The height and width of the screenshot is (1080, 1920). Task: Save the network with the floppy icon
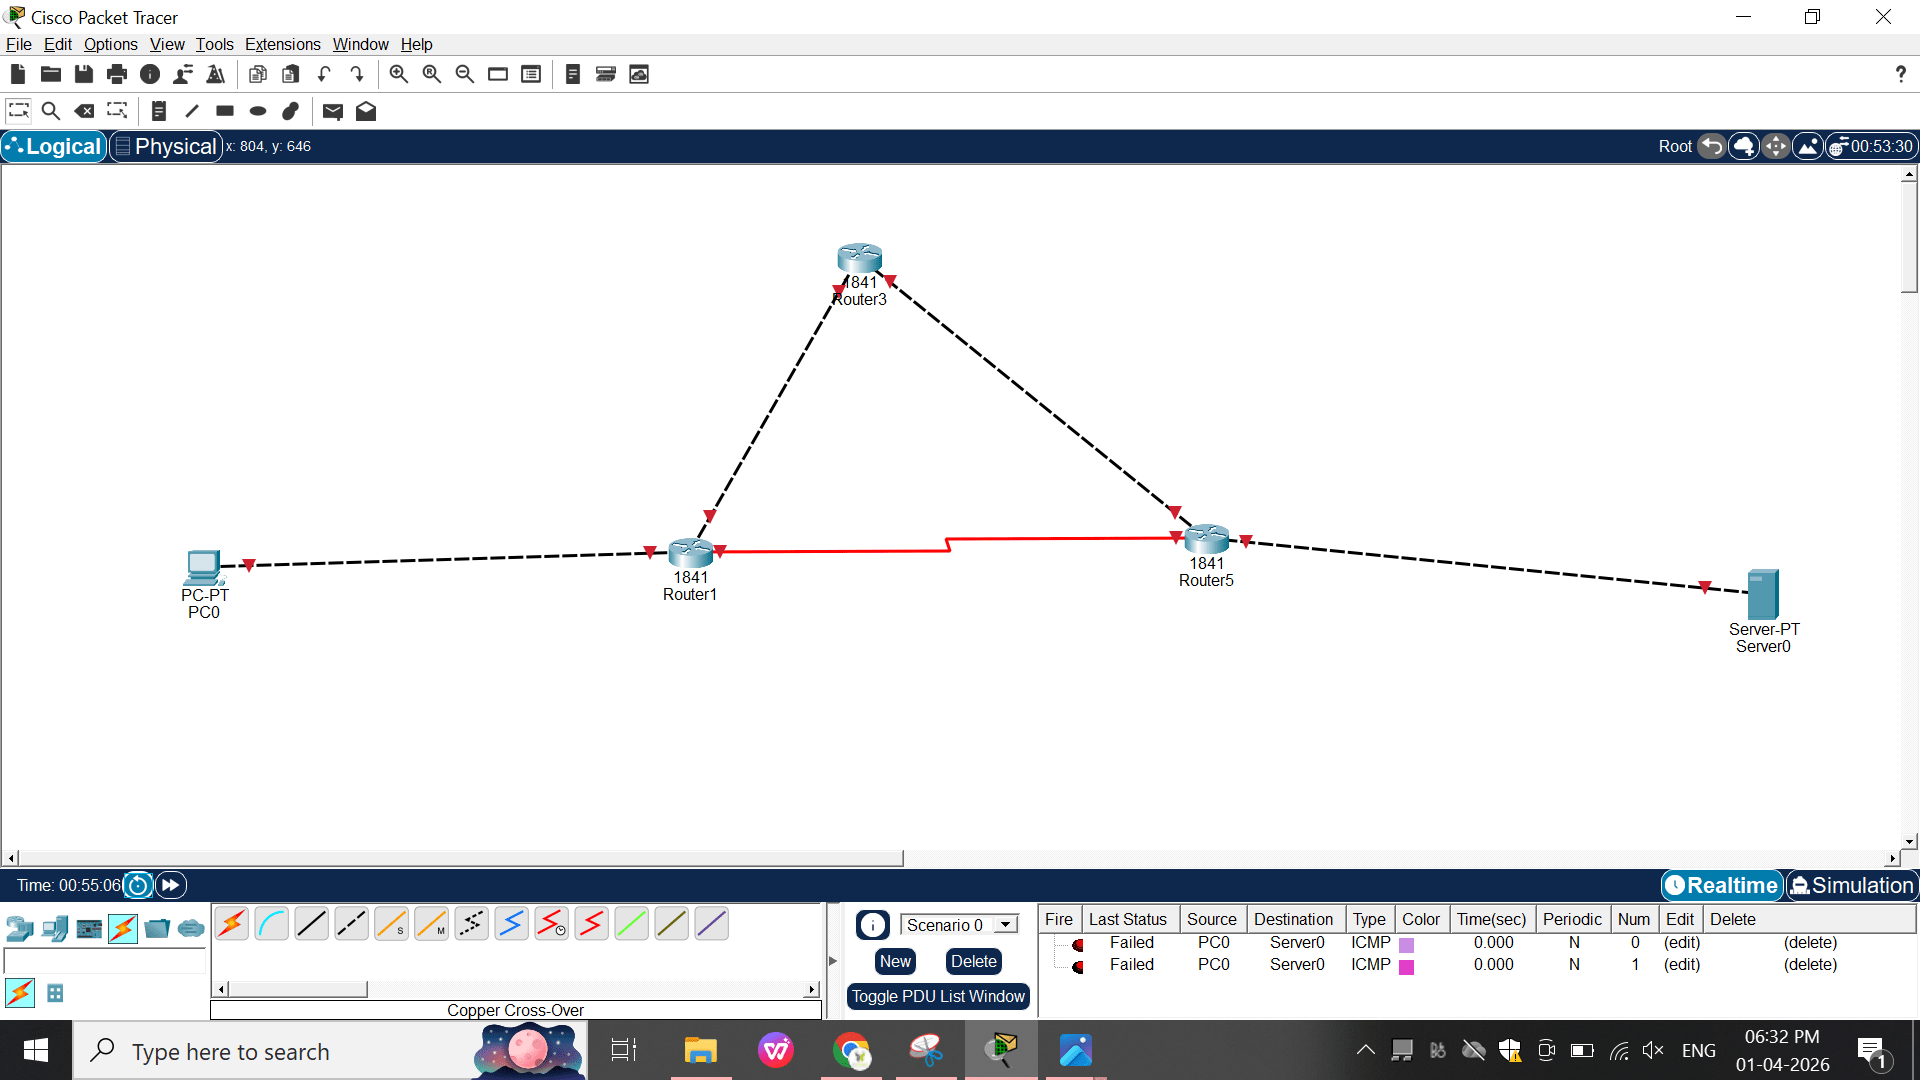pyautogui.click(x=84, y=74)
